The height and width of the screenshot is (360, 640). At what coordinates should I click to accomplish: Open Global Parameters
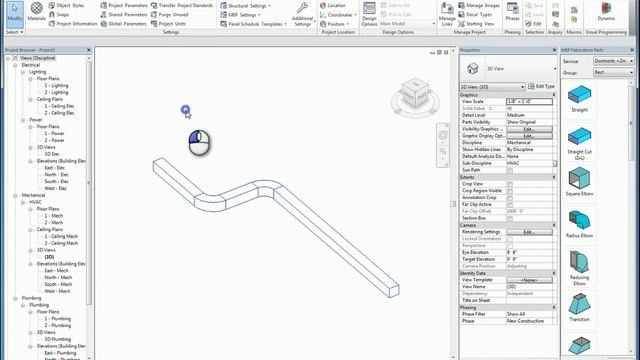[x=123, y=24]
